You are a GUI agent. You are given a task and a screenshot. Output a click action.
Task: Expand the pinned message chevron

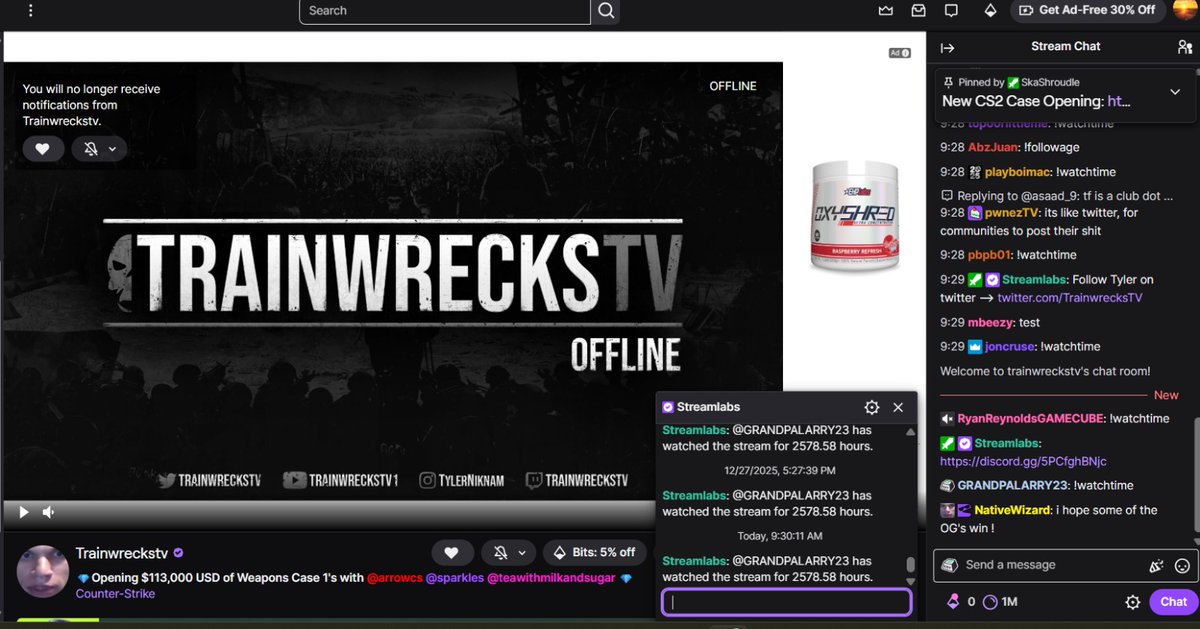pyautogui.click(x=1175, y=92)
